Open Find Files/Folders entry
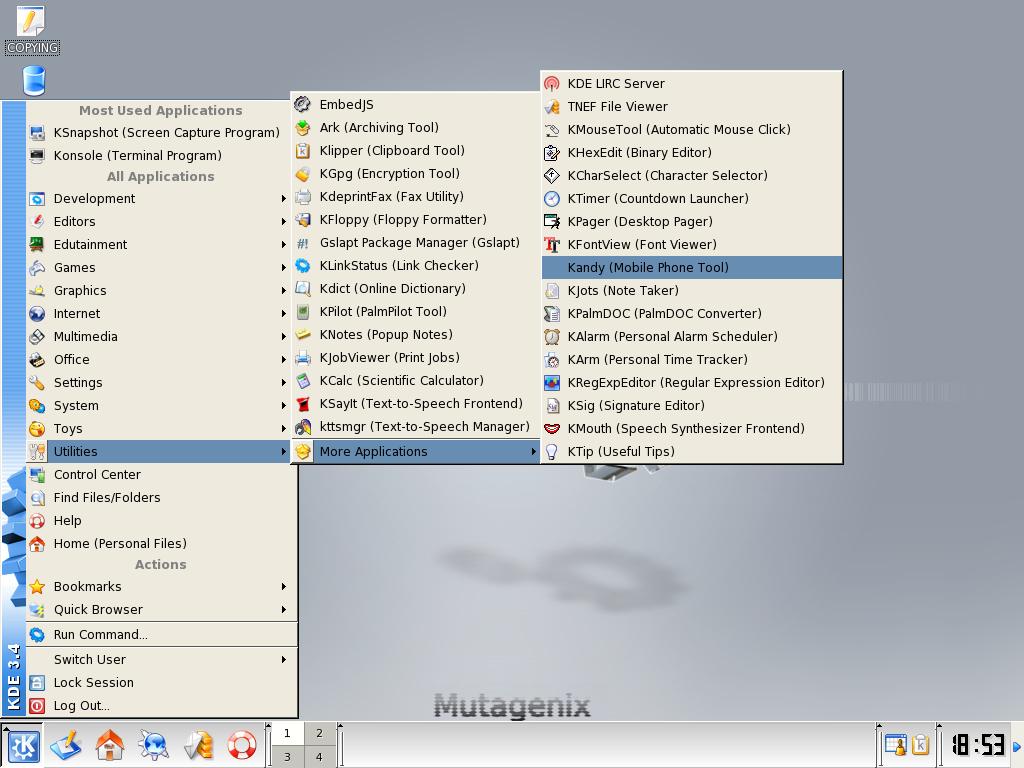 click(x=161, y=498)
